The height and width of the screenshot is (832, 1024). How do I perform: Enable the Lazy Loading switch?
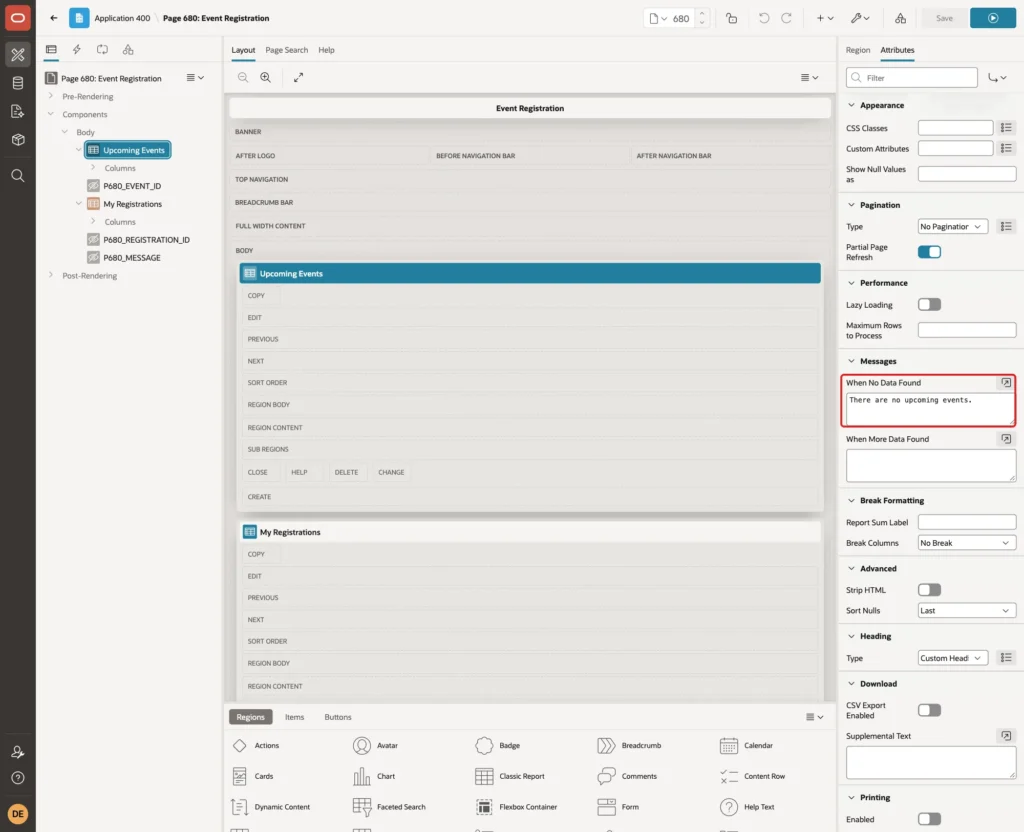coord(929,304)
